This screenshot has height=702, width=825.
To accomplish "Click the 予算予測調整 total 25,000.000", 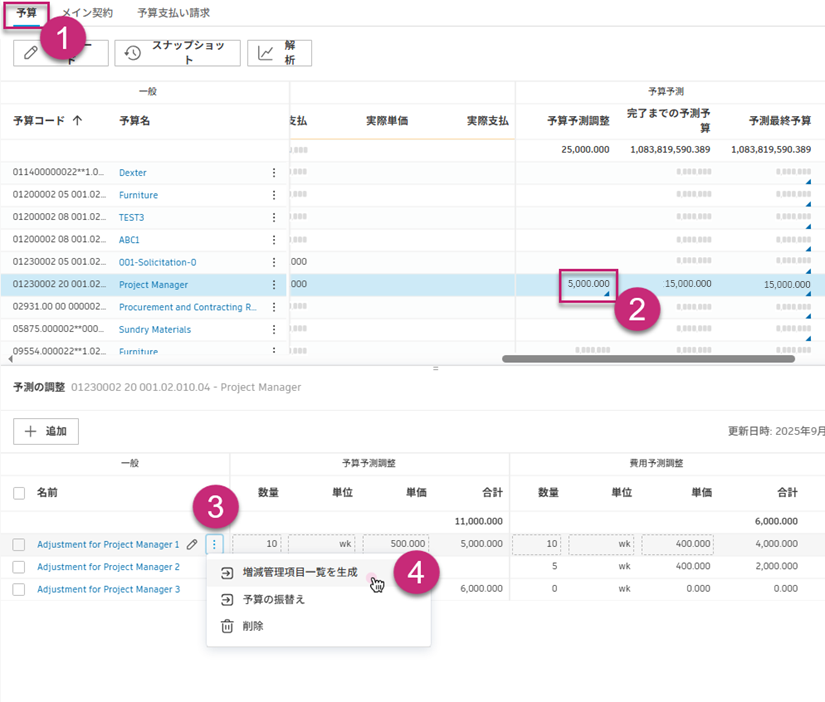I will pos(585,149).
